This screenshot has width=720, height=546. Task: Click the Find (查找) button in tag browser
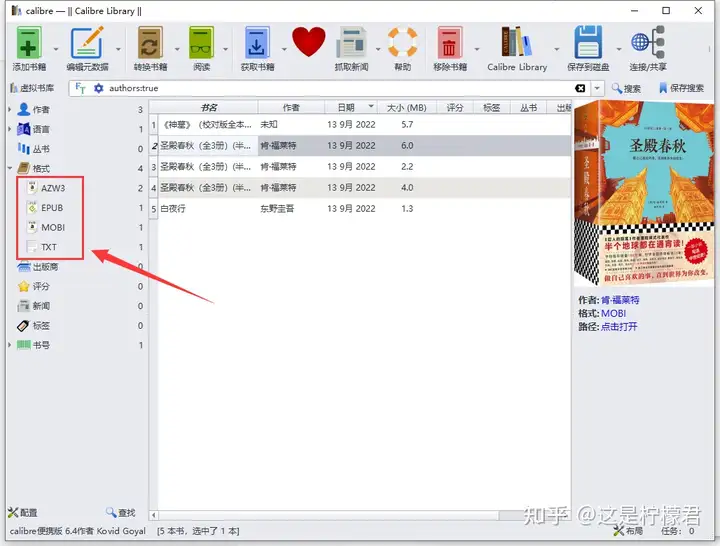(121, 512)
